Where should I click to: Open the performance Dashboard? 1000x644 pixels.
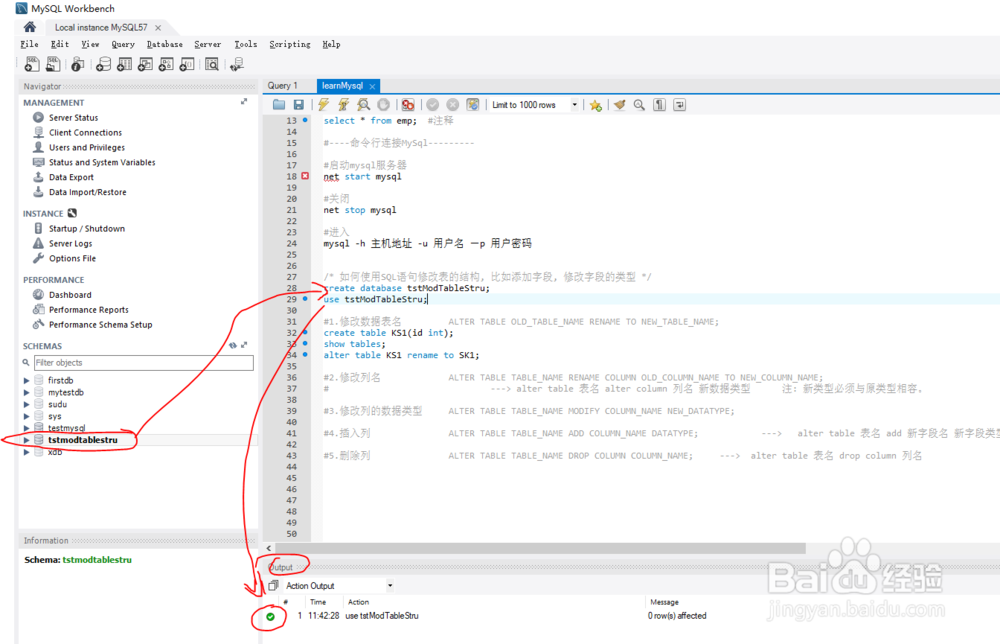click(x=70, y=295)
